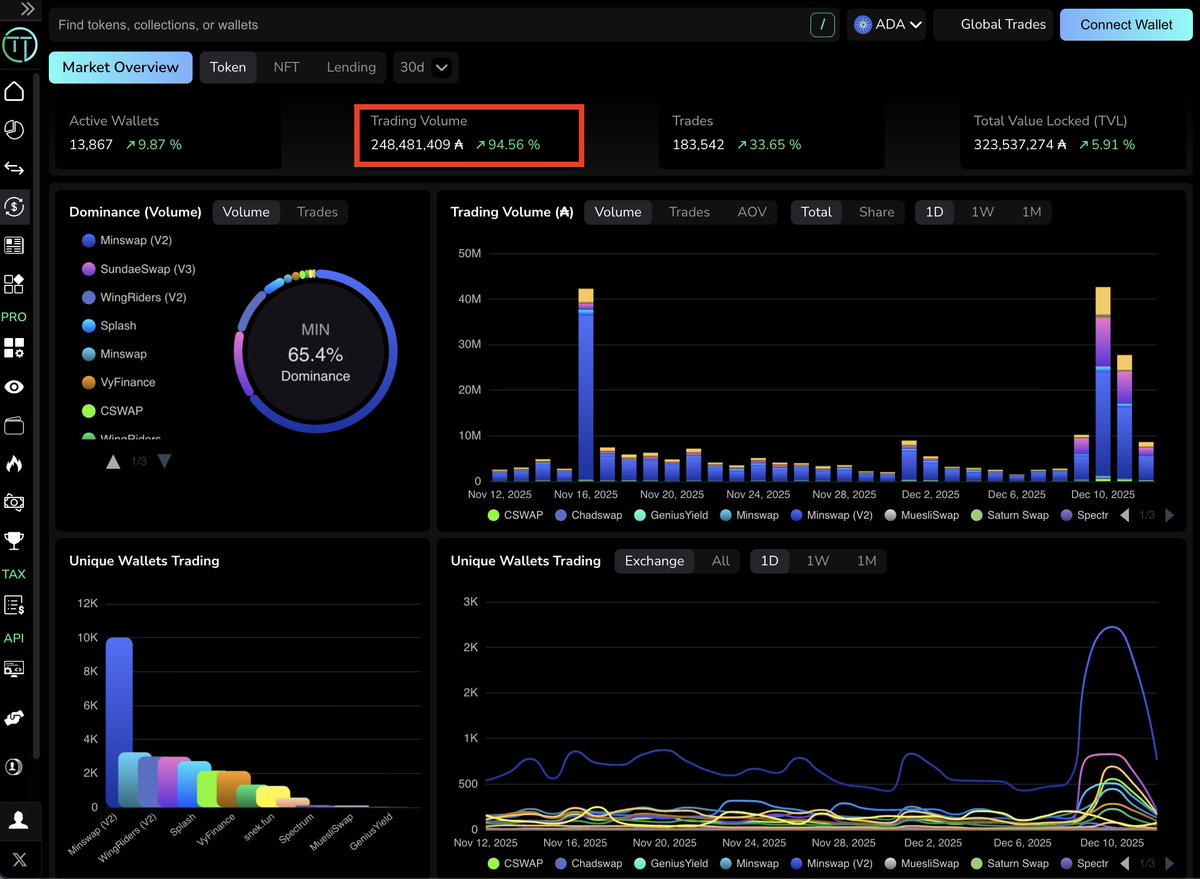Open the trophy icon in sidebar
The height and width of the screenshot is (879, 1200).
[x=14, y=541]
